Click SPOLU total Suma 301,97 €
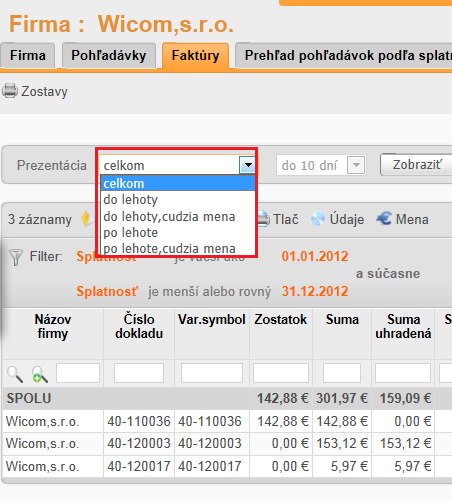This screenshot has width=452, height=501. coord(342,398)
